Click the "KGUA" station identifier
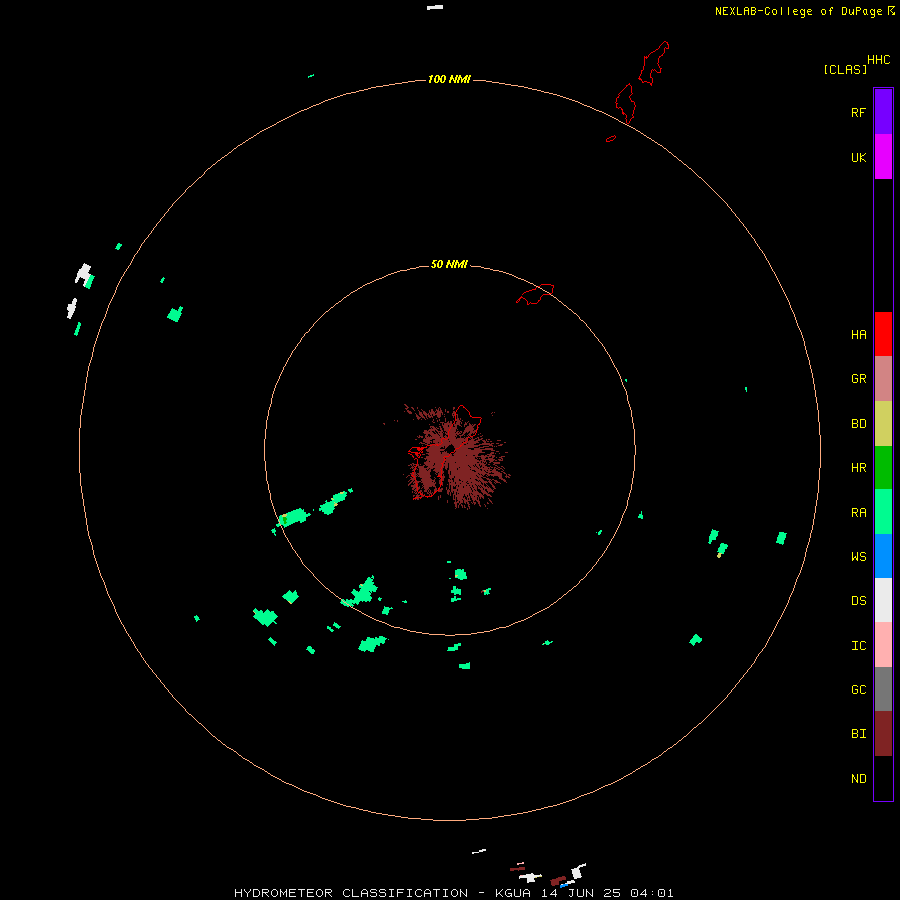 click(514, 893)
